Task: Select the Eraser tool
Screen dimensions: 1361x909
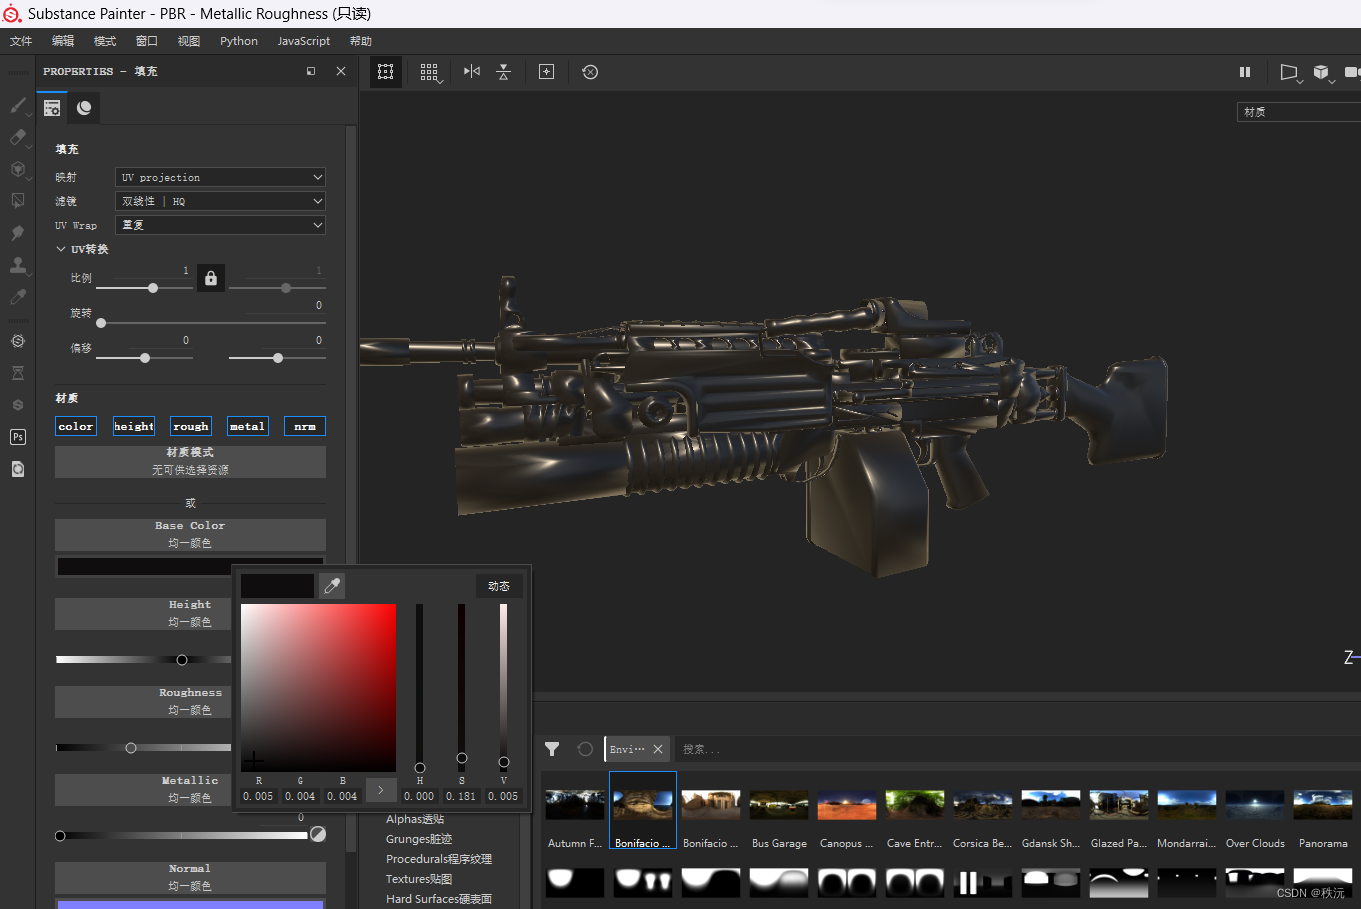Action: [18, 137]
